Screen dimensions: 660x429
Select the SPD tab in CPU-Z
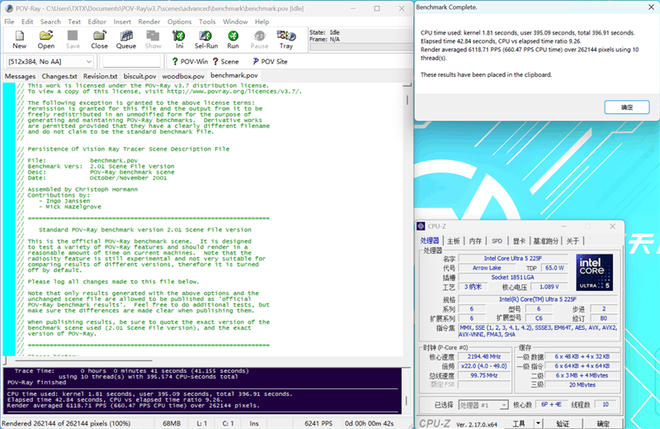point(497,240)
